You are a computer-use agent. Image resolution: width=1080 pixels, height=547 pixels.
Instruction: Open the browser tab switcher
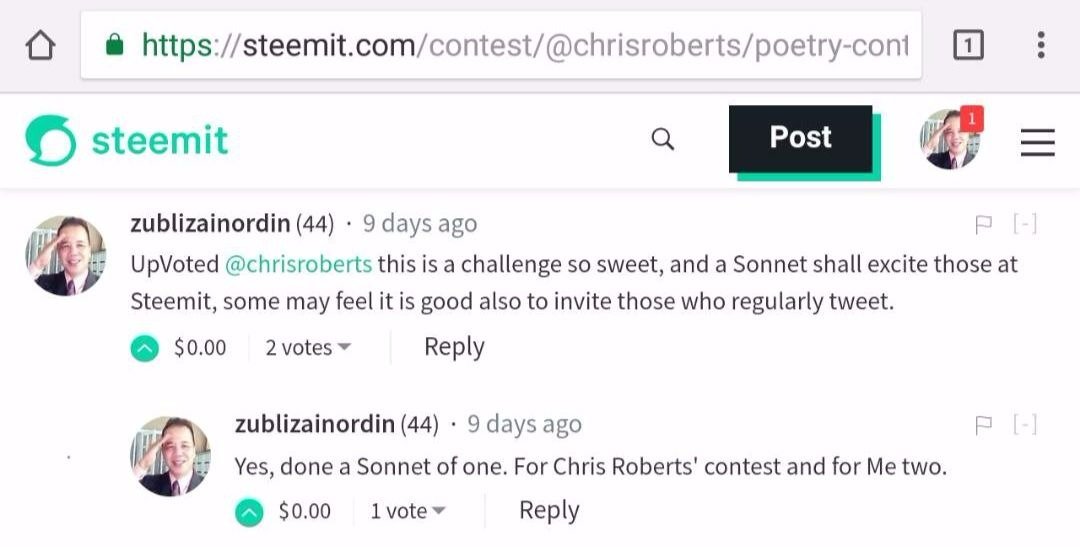(967, 45)
